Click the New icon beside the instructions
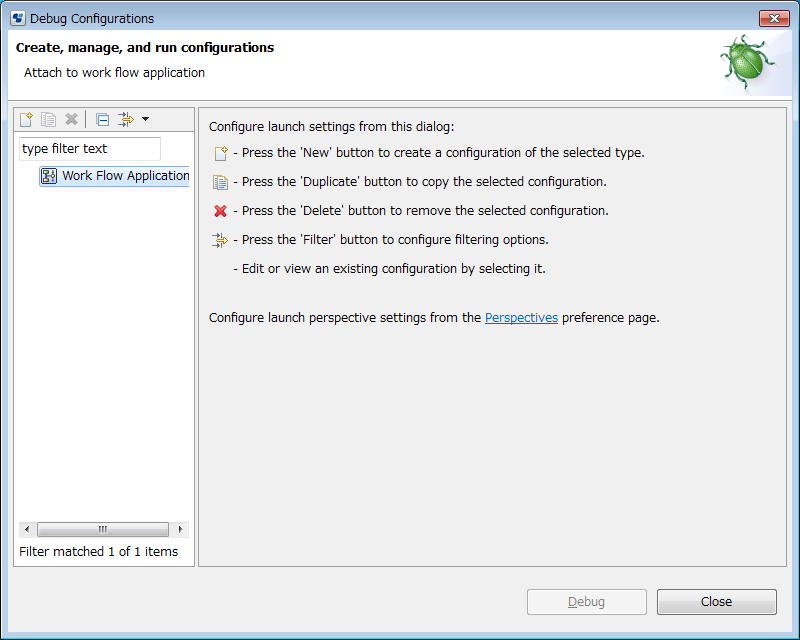The image size is (800, 640). [x=220, y=153]
